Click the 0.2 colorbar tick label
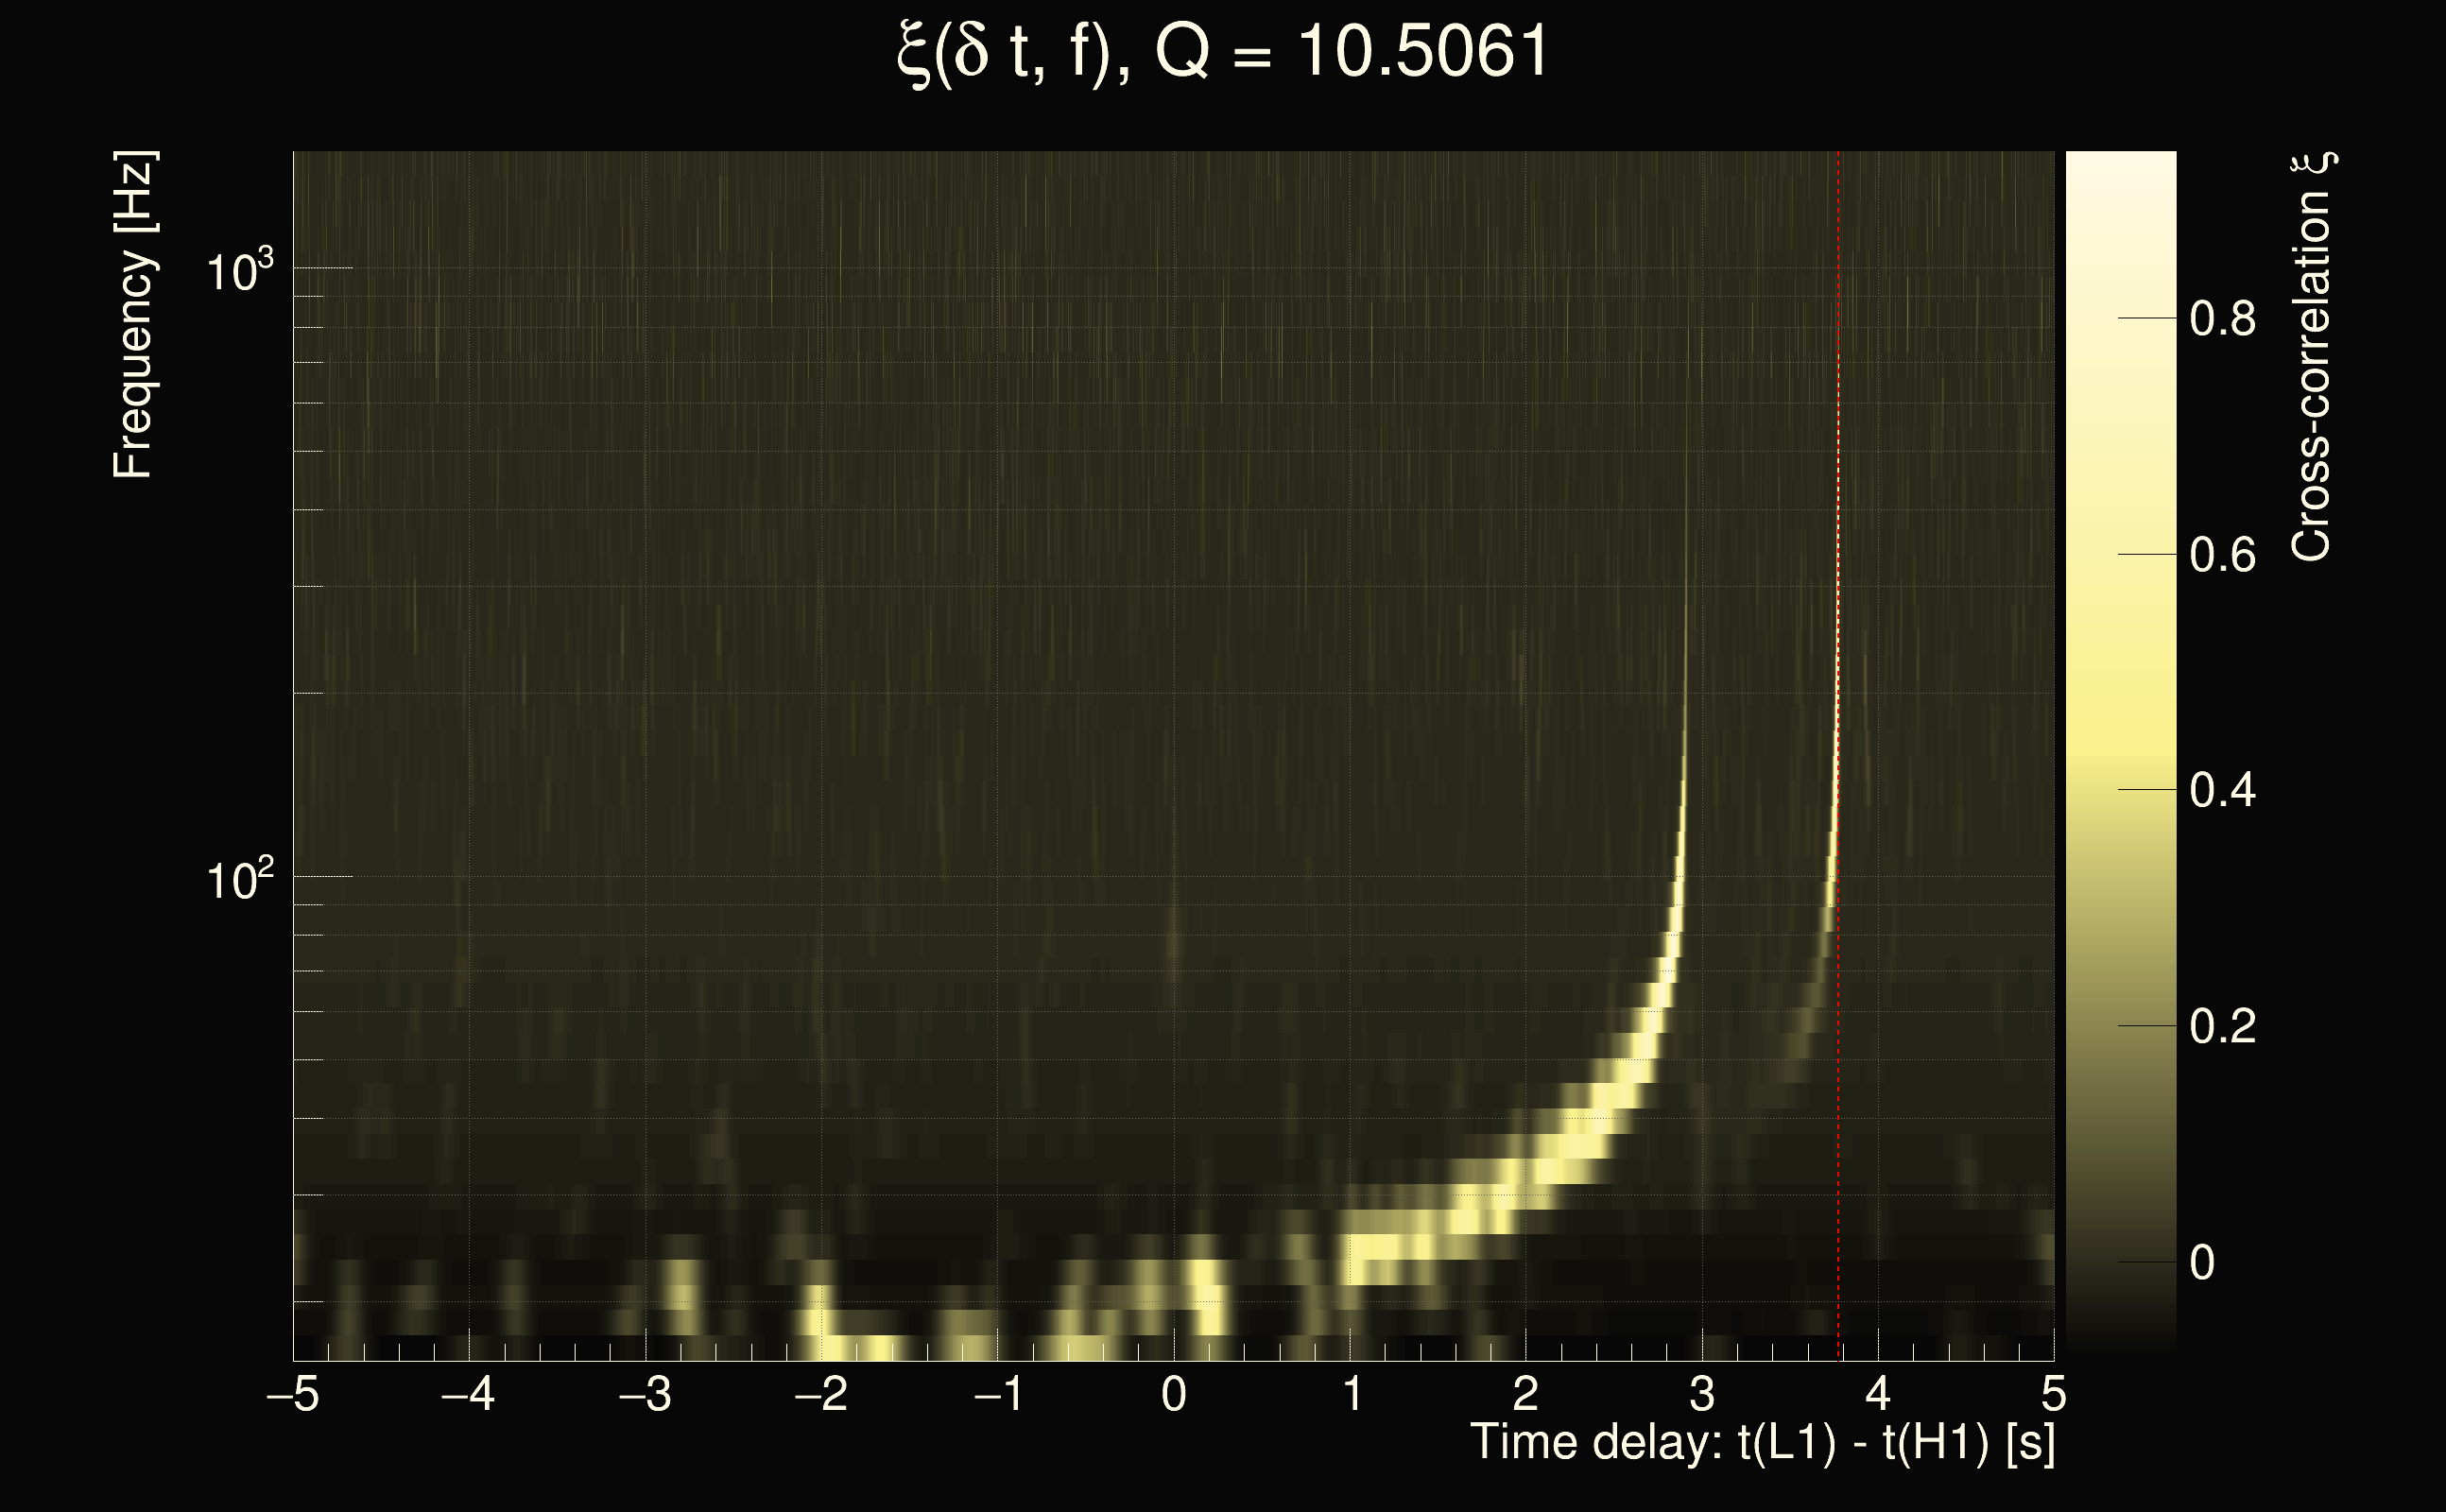 [x=2222, y=1027]
